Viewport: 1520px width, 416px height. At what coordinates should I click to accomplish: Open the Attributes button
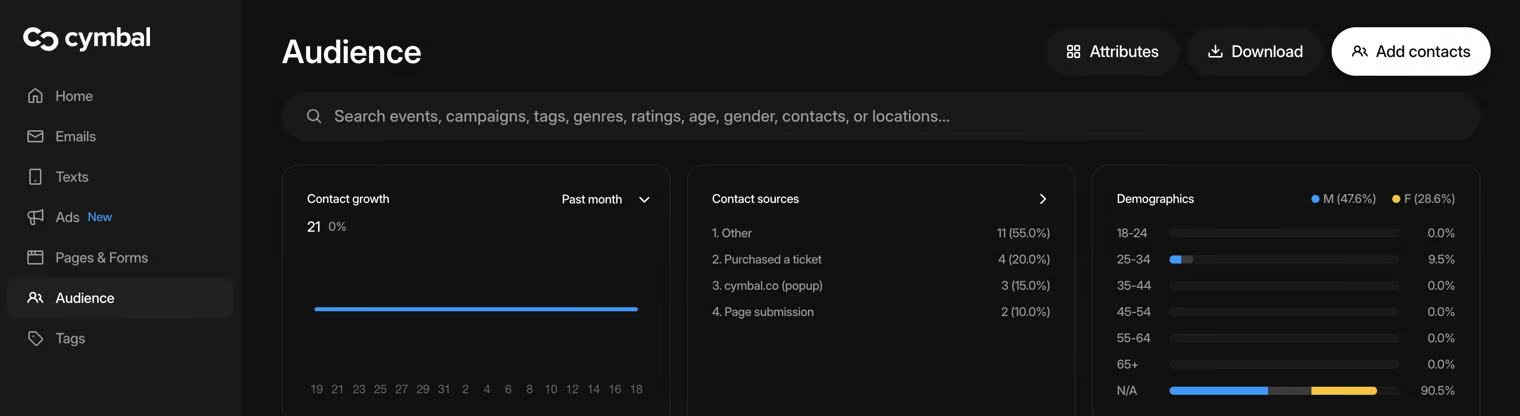(x=1111, y=51)
